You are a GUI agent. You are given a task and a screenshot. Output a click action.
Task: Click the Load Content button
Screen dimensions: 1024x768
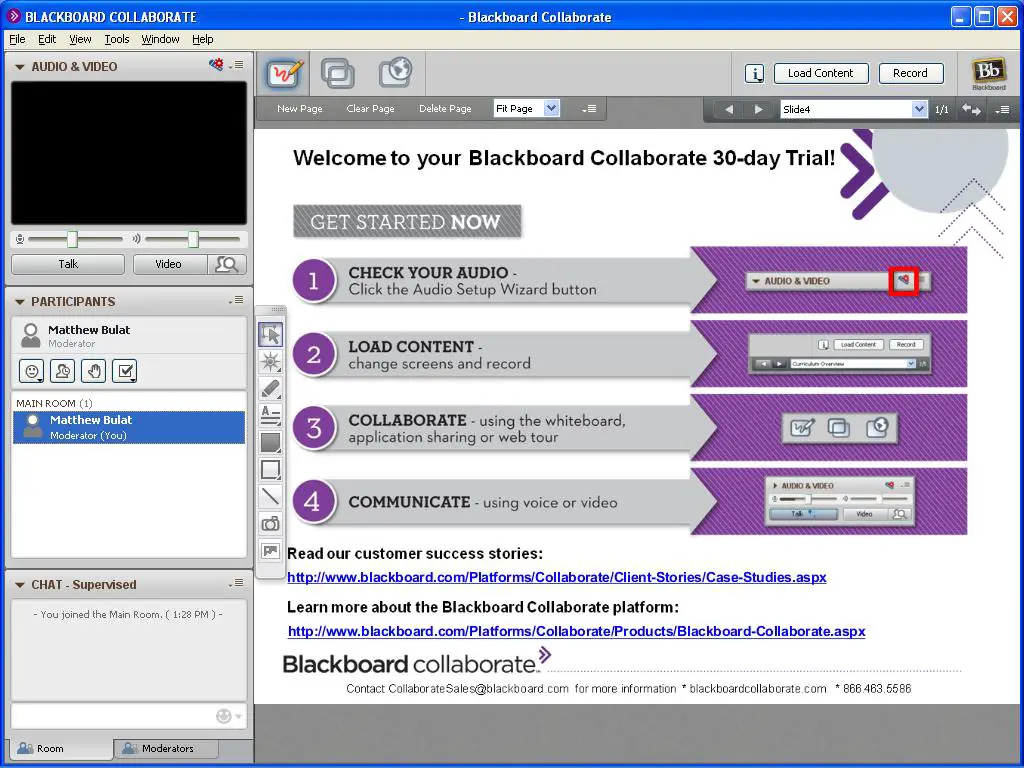(x=821, y=73)
